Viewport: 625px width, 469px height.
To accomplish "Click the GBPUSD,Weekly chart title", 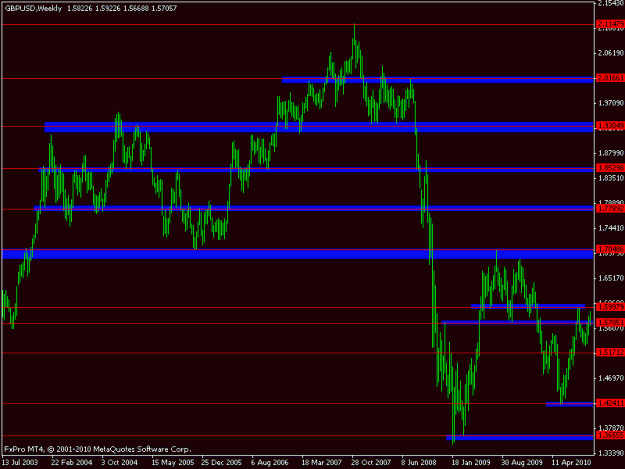I will pyautogui.click(x=33, y=8).
